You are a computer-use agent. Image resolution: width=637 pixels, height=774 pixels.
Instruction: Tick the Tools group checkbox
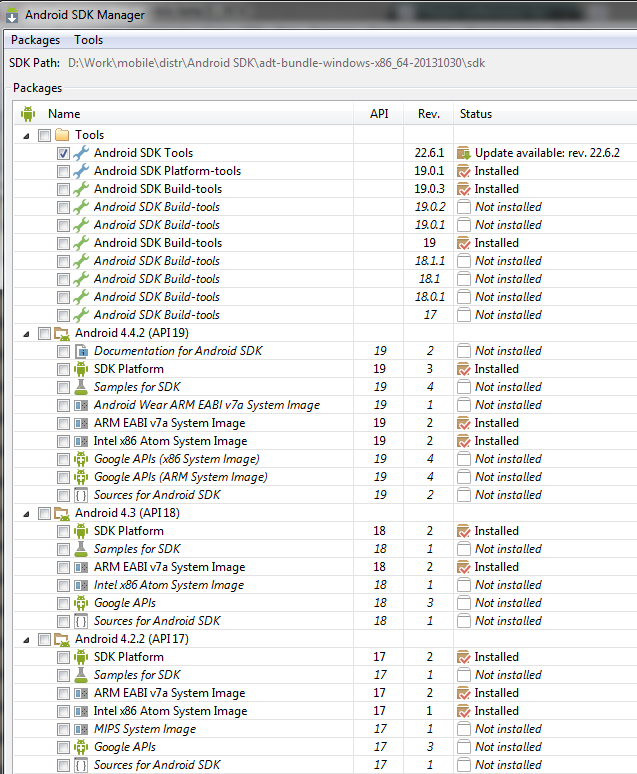point(44,135)
